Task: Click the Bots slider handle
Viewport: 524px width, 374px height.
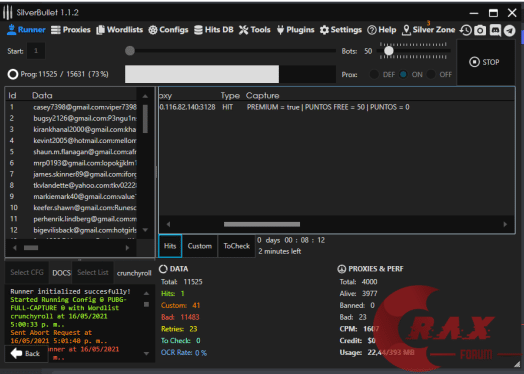Action: coord(388,51)
